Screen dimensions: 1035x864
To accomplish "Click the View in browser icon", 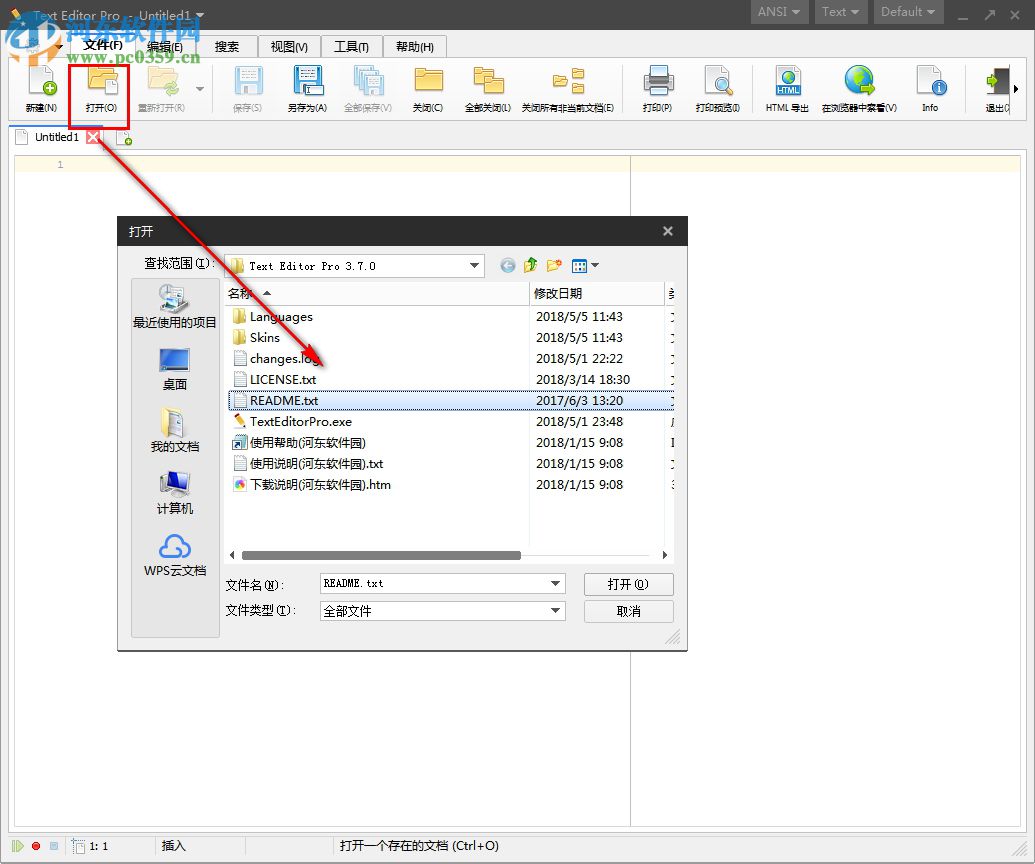I will pyautogui.click(x=859, y=88).
